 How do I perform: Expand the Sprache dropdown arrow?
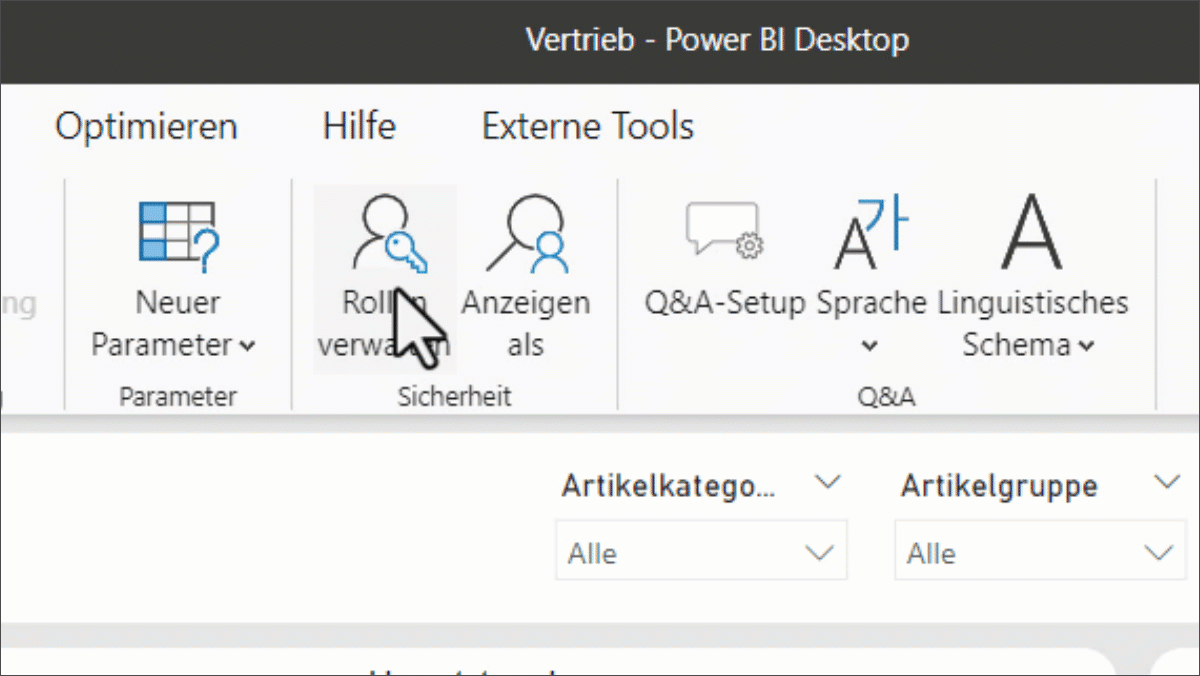point(870,347)
